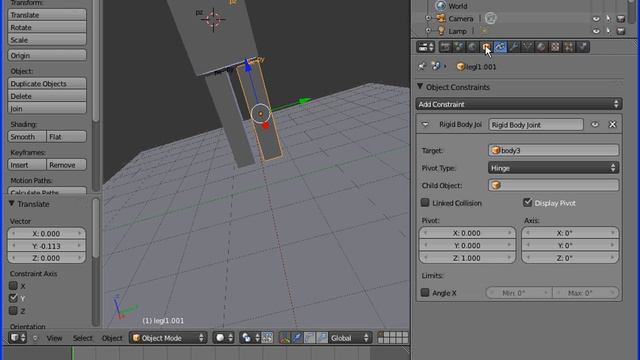The image size is (640, 360).
Task: Click the viewport layer buttons grid
Action: [x=393, y=338]
